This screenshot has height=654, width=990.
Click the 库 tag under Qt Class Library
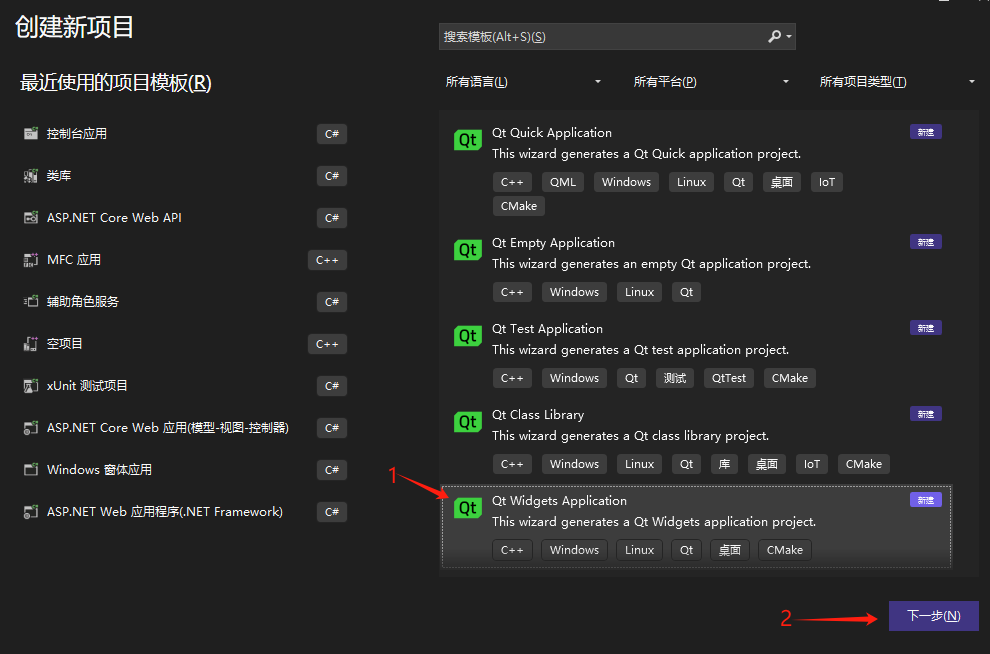click(724, 464)
